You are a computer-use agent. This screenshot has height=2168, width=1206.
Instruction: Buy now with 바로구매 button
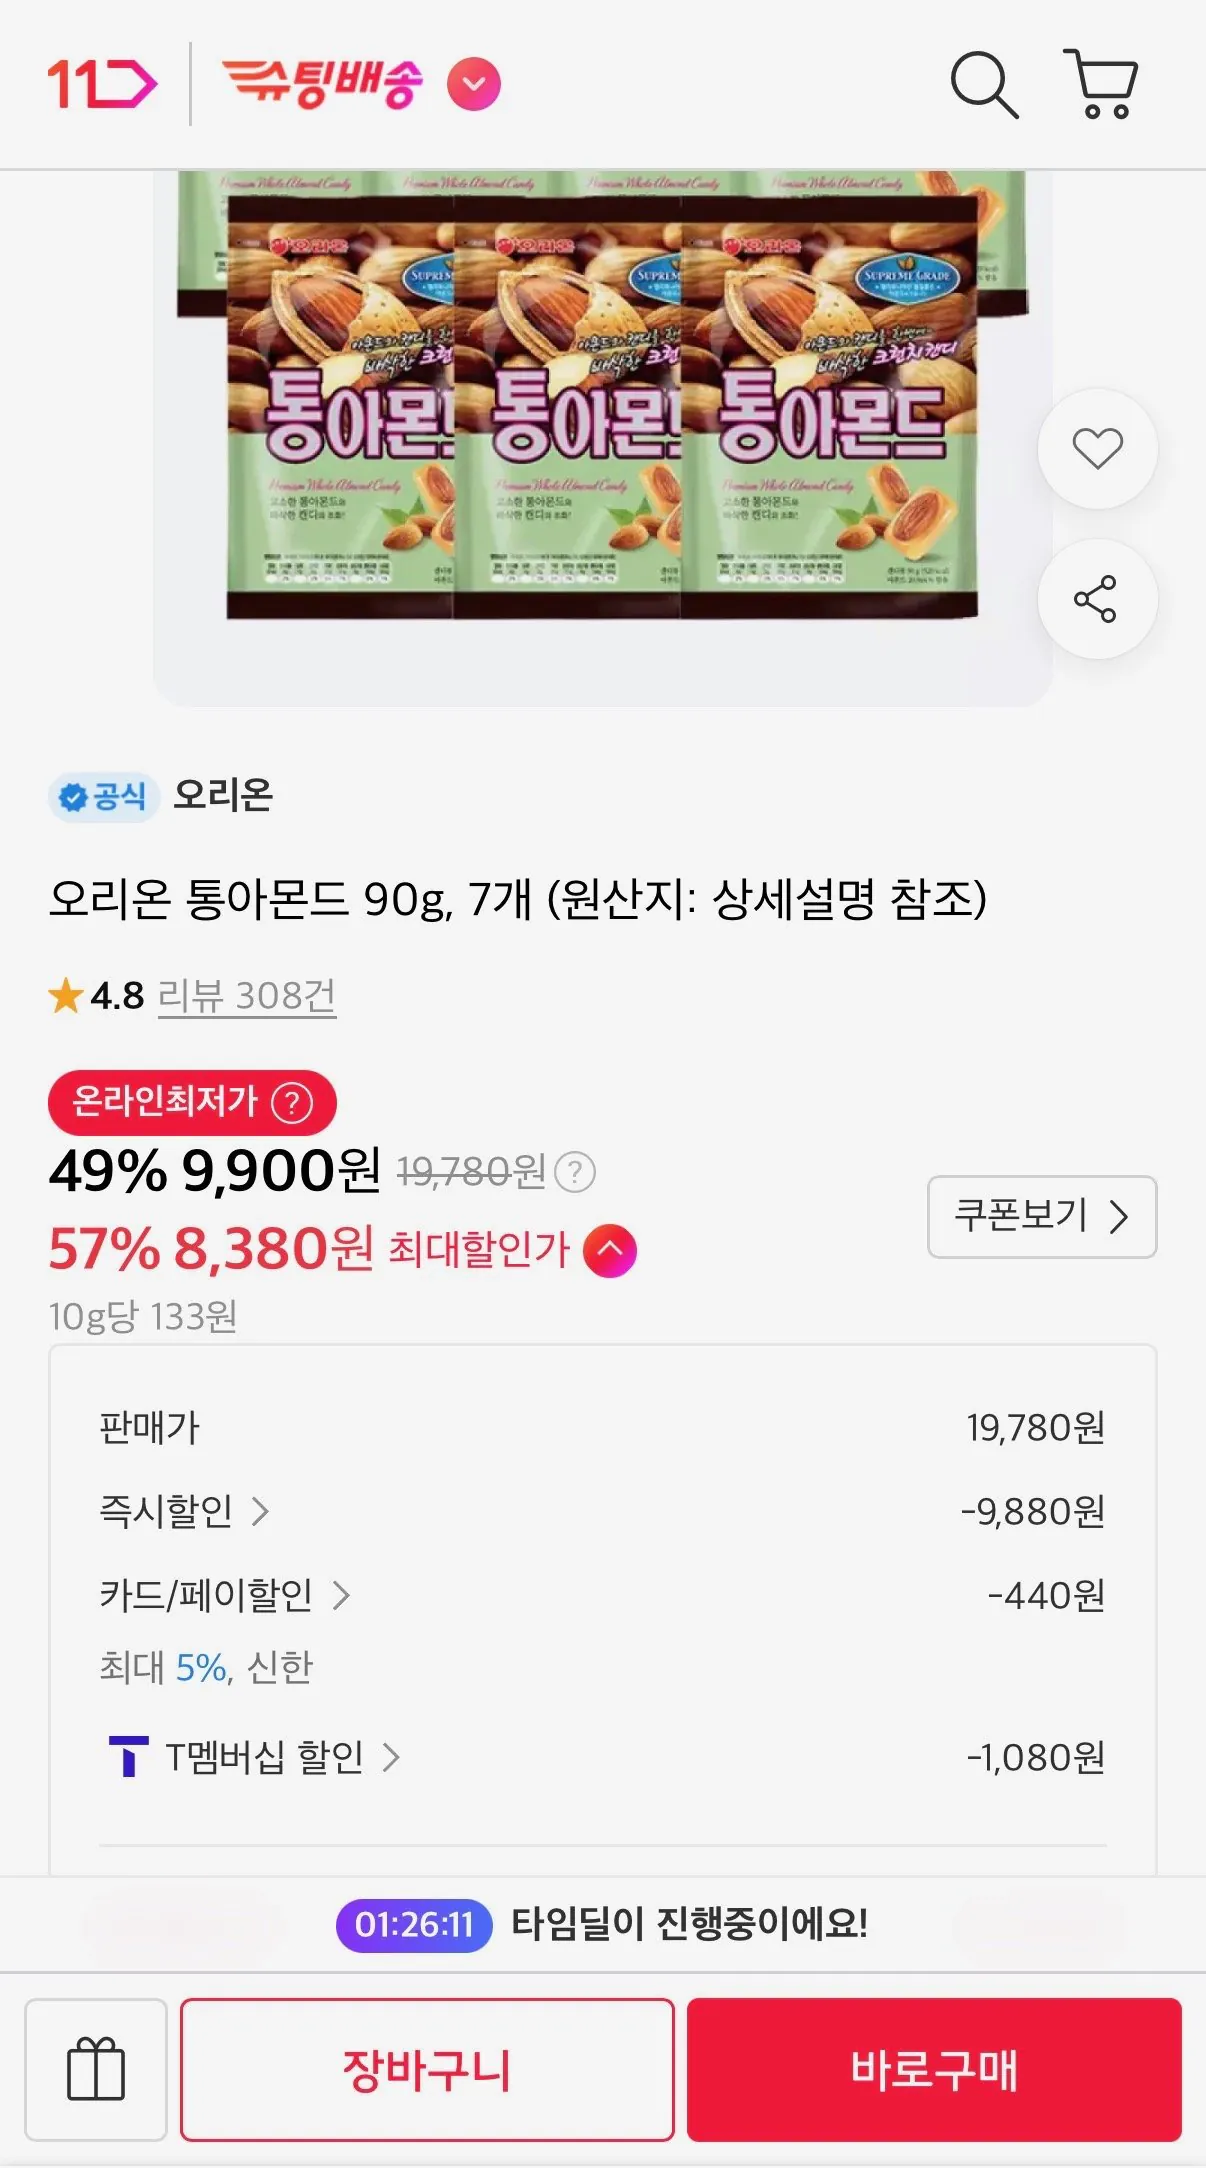(x=934, y=2069)
